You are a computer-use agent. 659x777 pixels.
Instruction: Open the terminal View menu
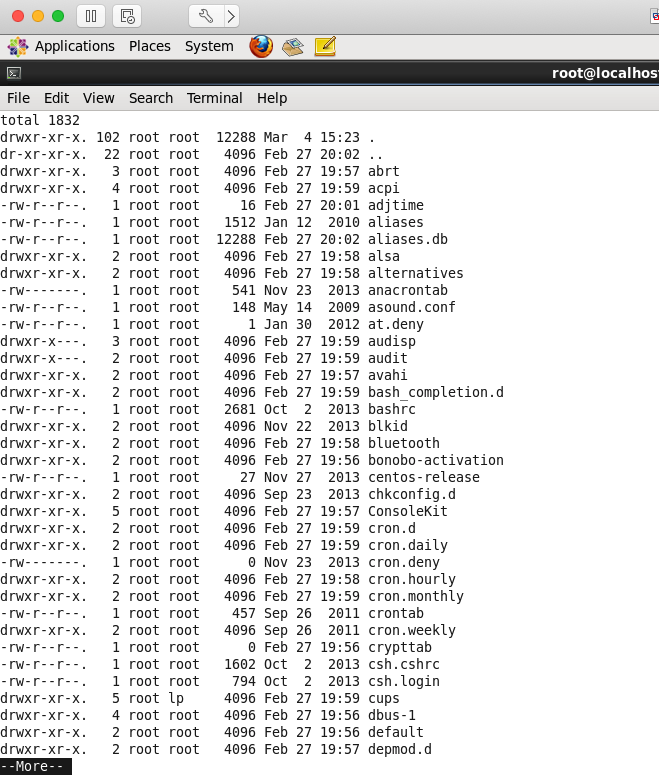click(x=99, y=98)
